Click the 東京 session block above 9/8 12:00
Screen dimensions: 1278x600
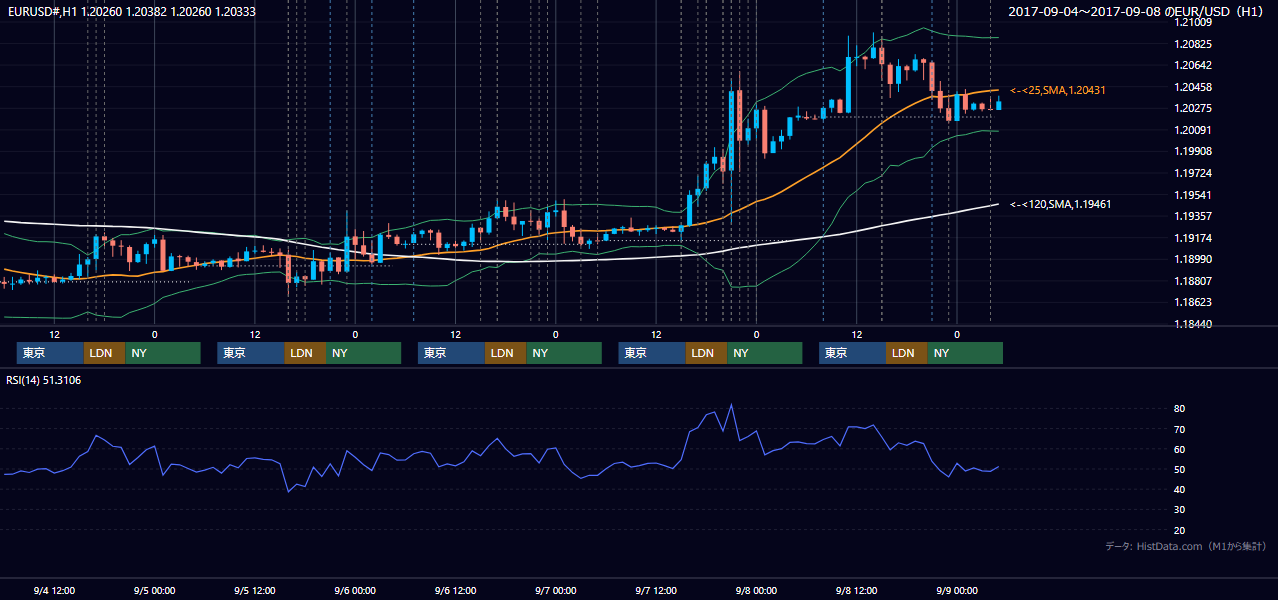click(x=852, y=353)
